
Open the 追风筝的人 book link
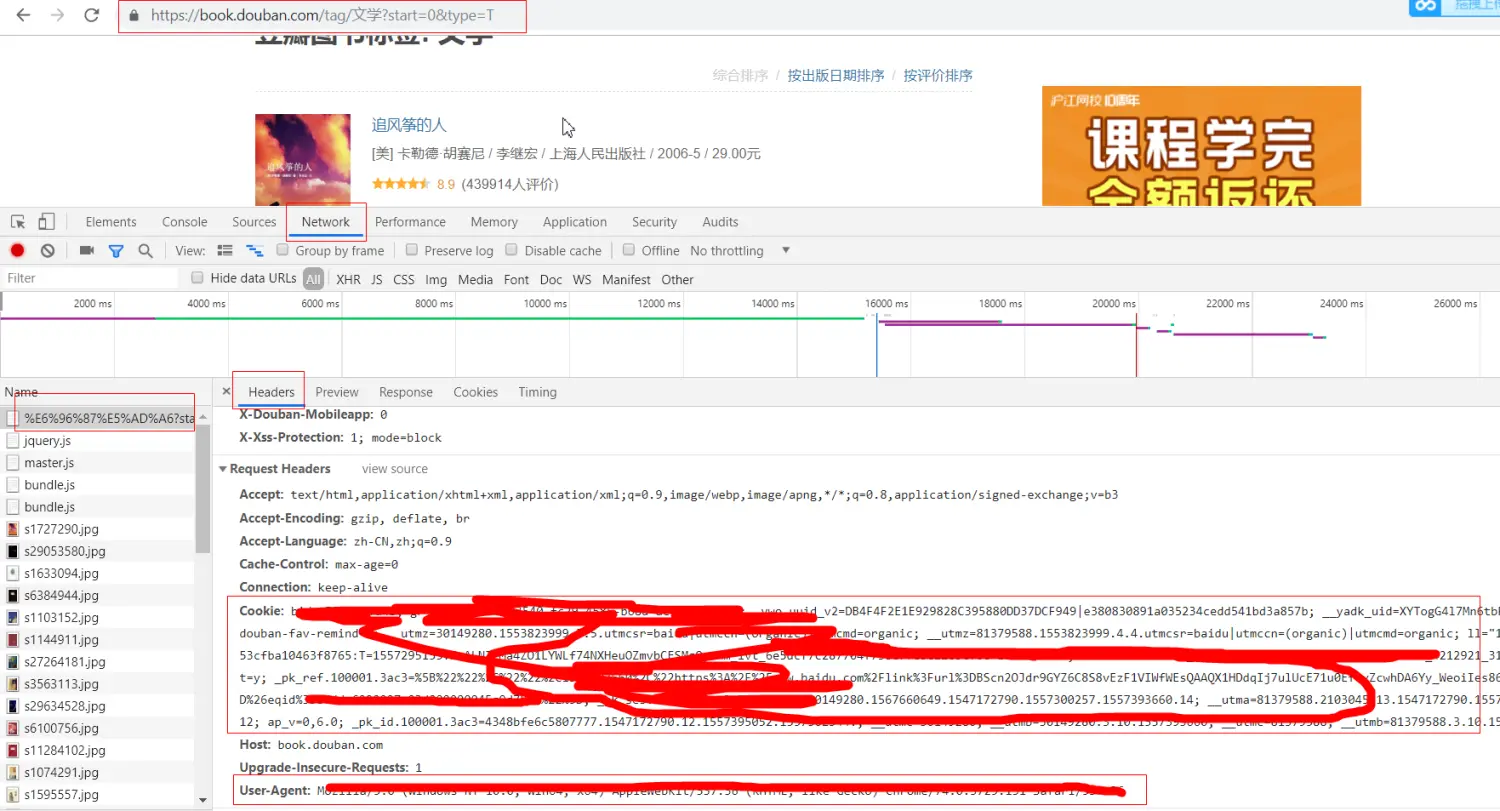pos(408,125)
